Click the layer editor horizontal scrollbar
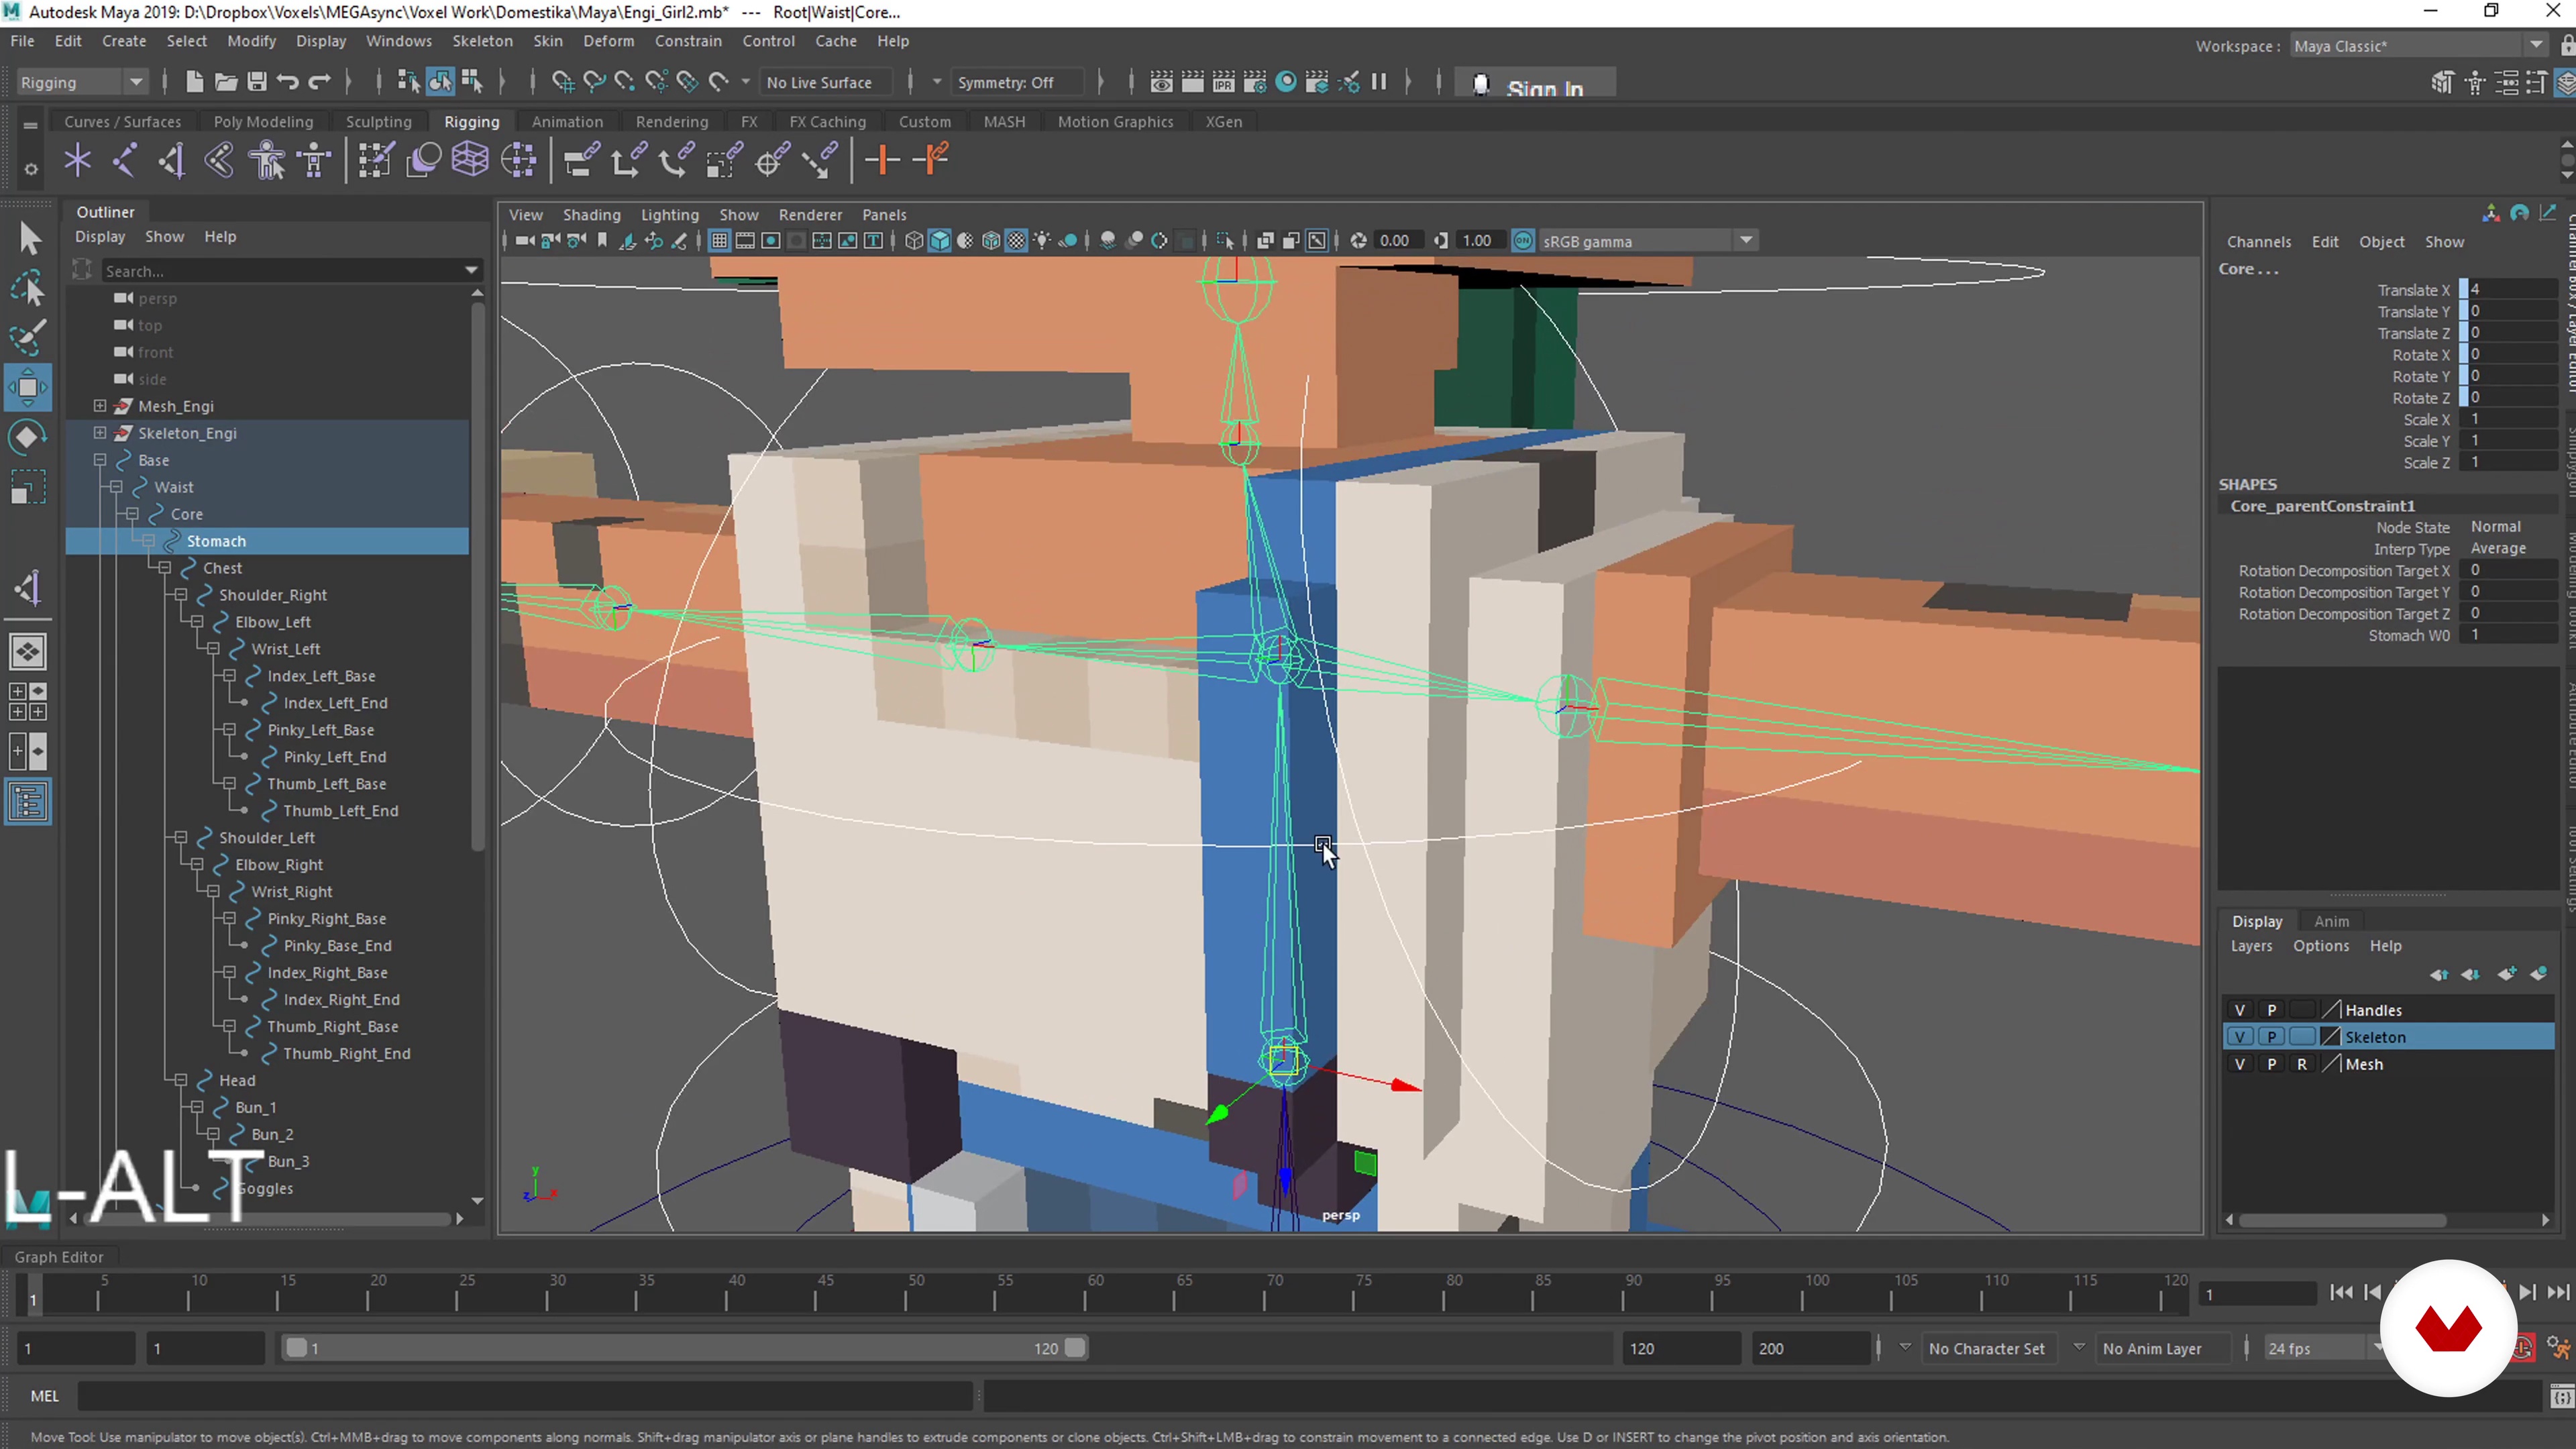Screen dimensions: 2576x1449 [2342, 1220]
